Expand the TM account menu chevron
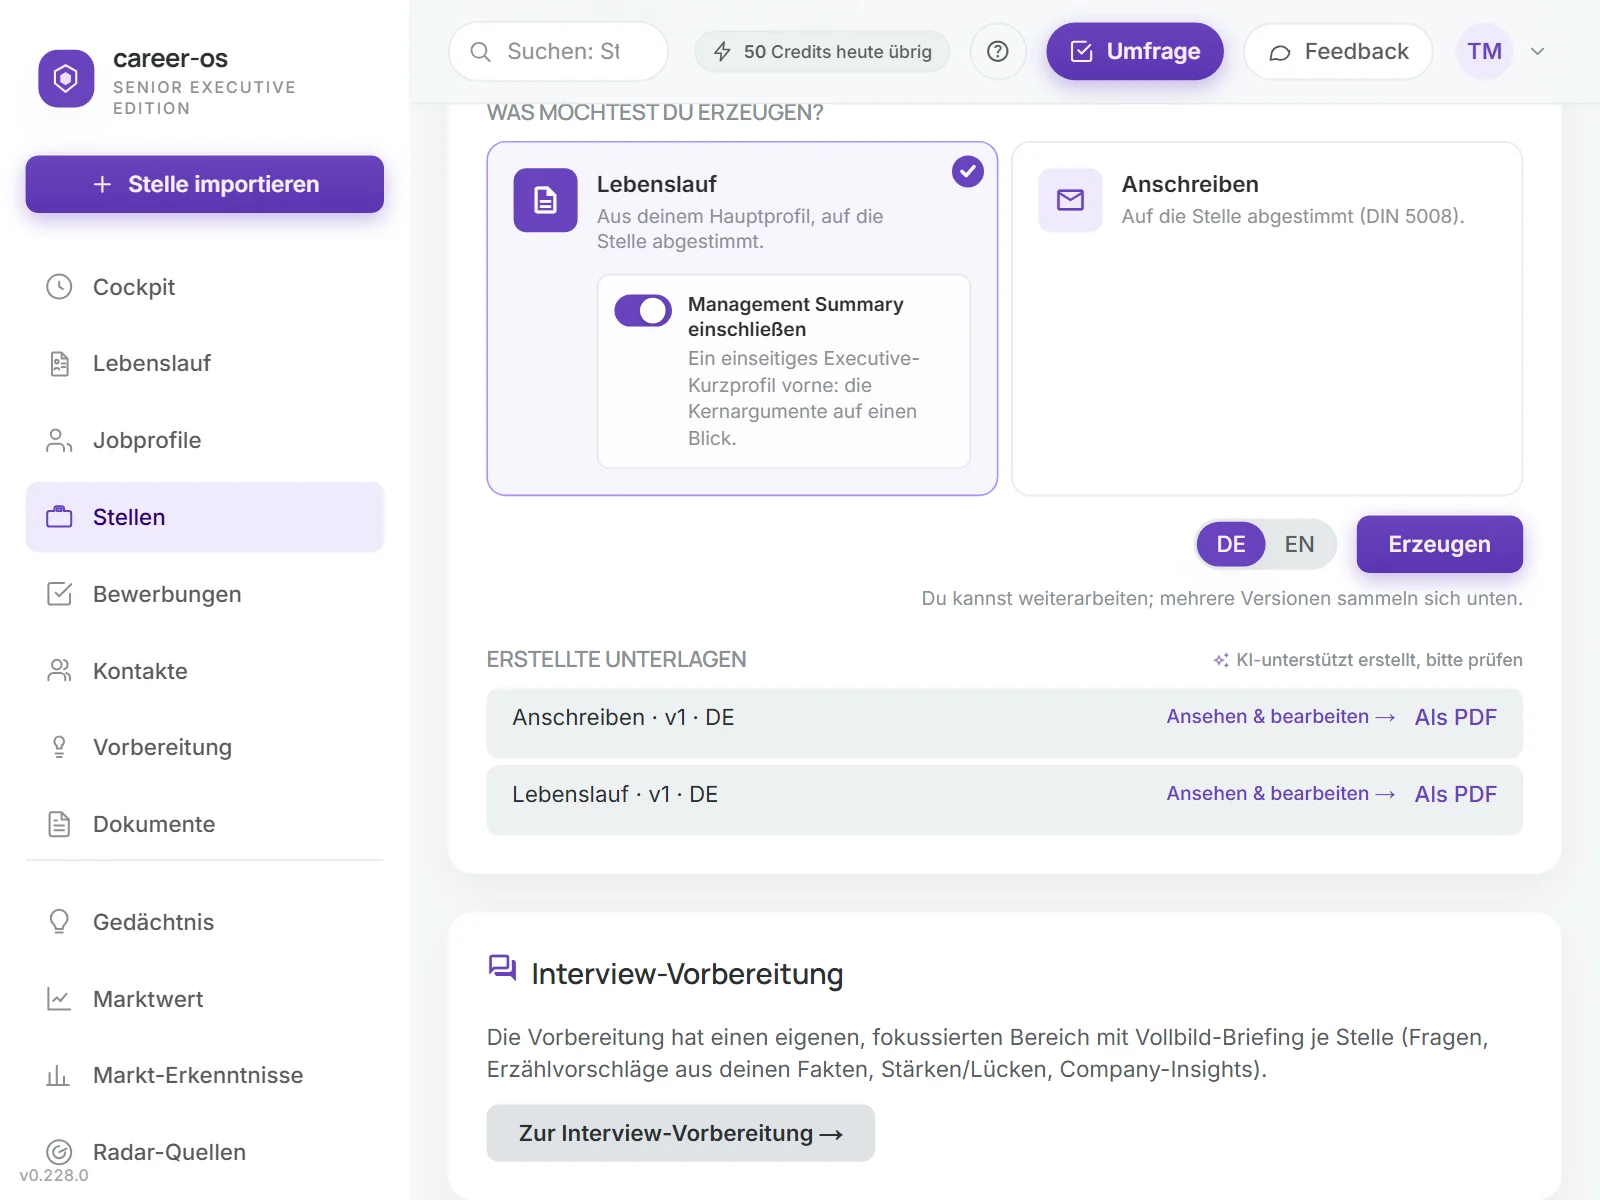 pos(1538,52)
